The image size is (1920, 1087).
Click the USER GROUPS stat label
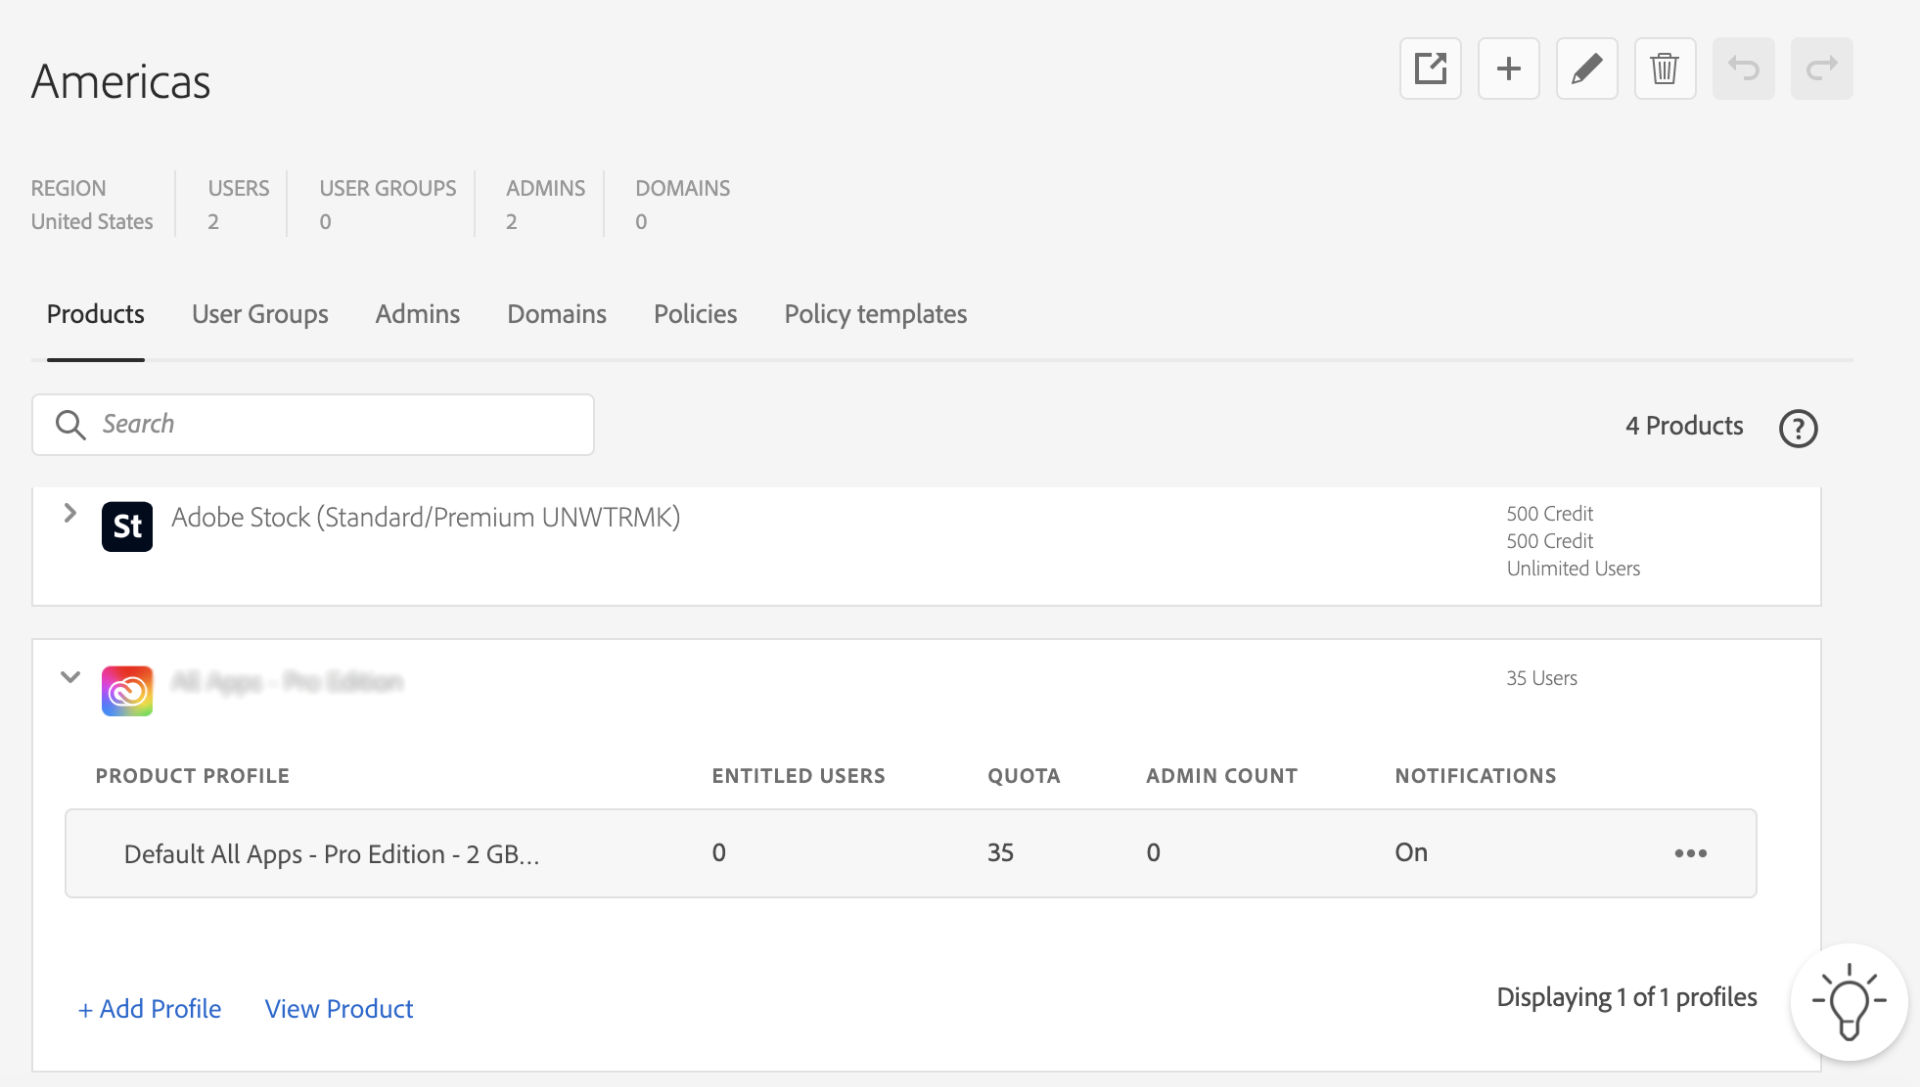click(x=387, y=188)
